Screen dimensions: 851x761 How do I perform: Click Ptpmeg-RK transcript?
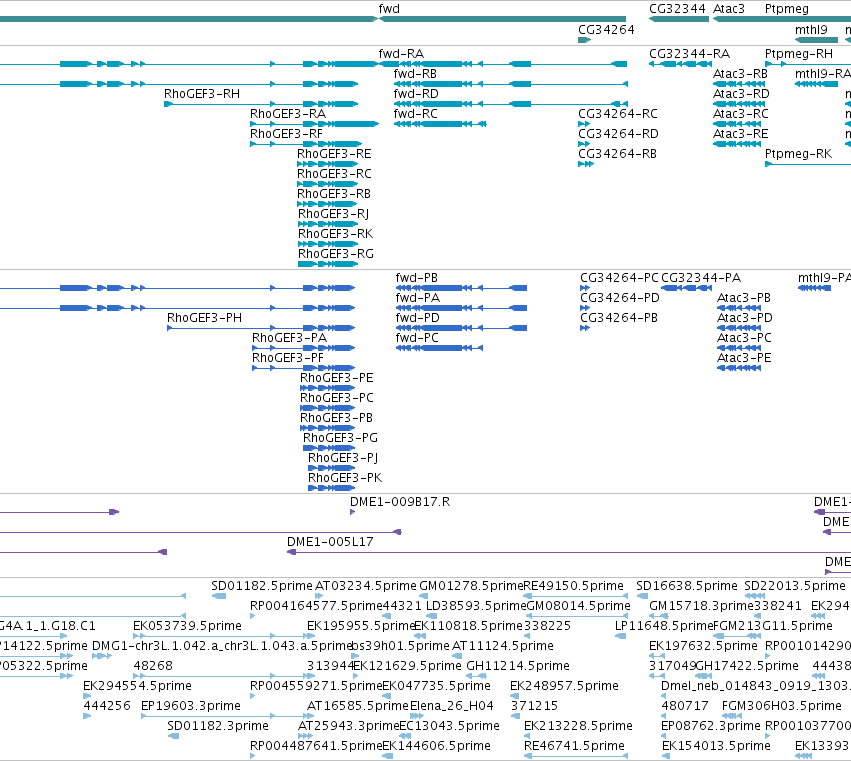798,154
